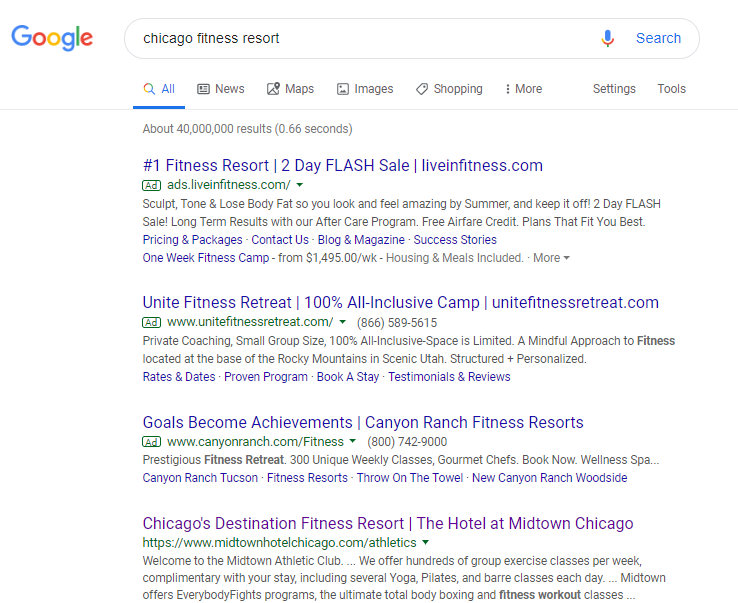
Task: Click the New Canyon Ranch Woodside sitelink
Action: coord(550,478)
